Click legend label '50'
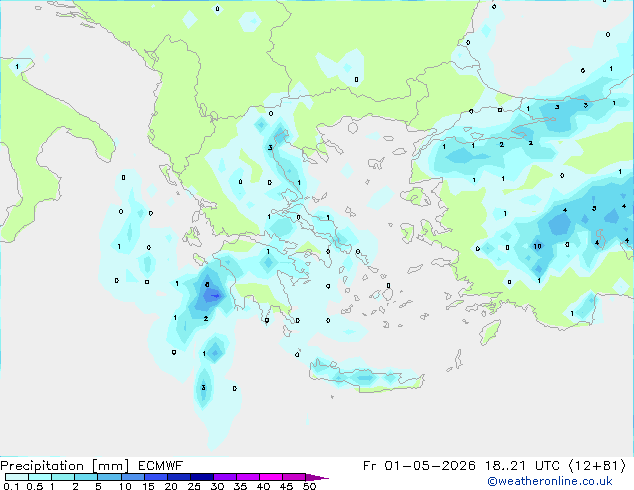Viewport: 634px width, 490px height. (309, 486)
